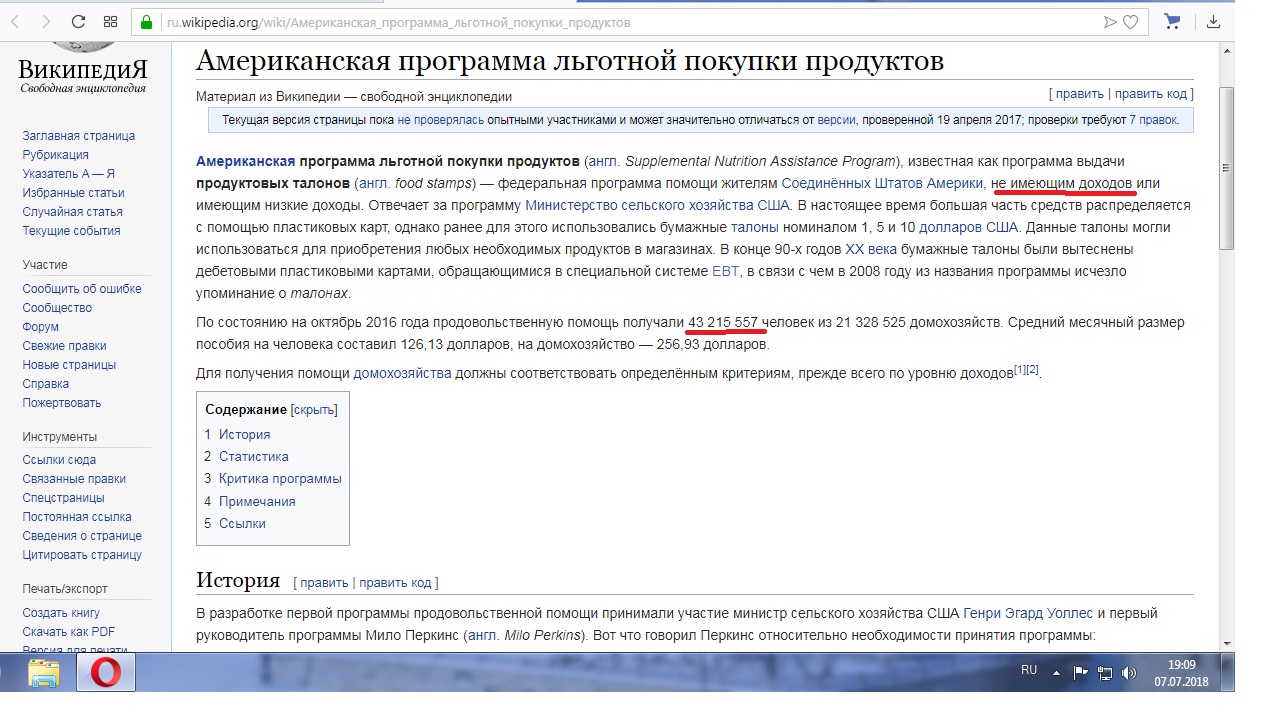Click править link beside the article title
Screen dimensions: 1280x720
pyautogui.click(x=1080, y=94)
